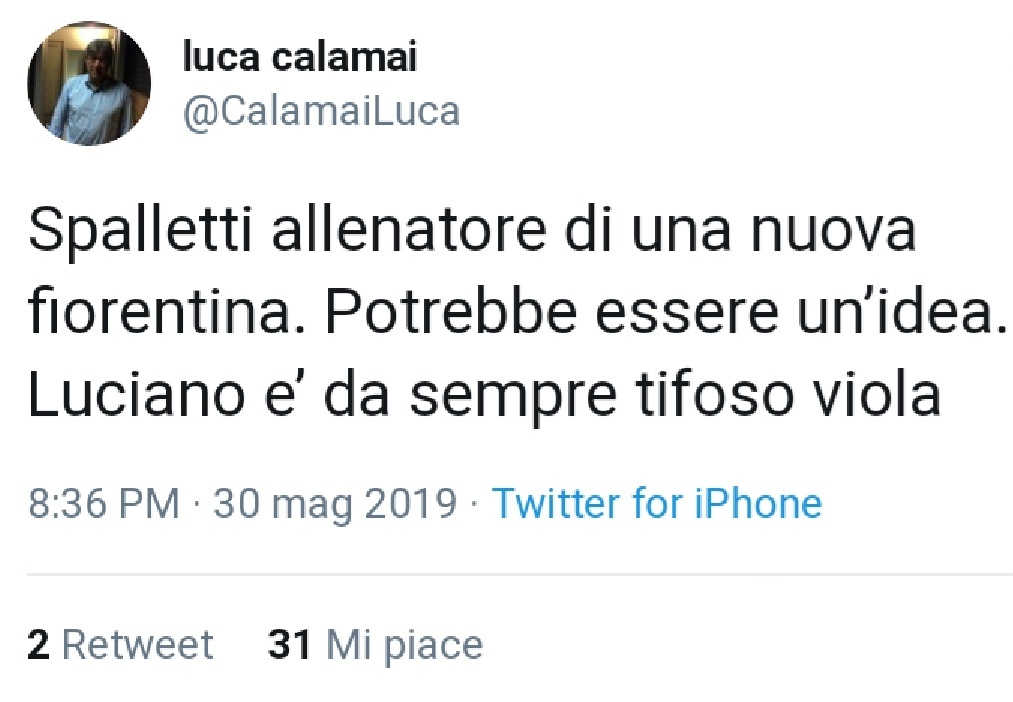The width and height of the screenshot is (1013, 702).
Task: Click the likes count number "31"
Action: click(x=290, y=645)
